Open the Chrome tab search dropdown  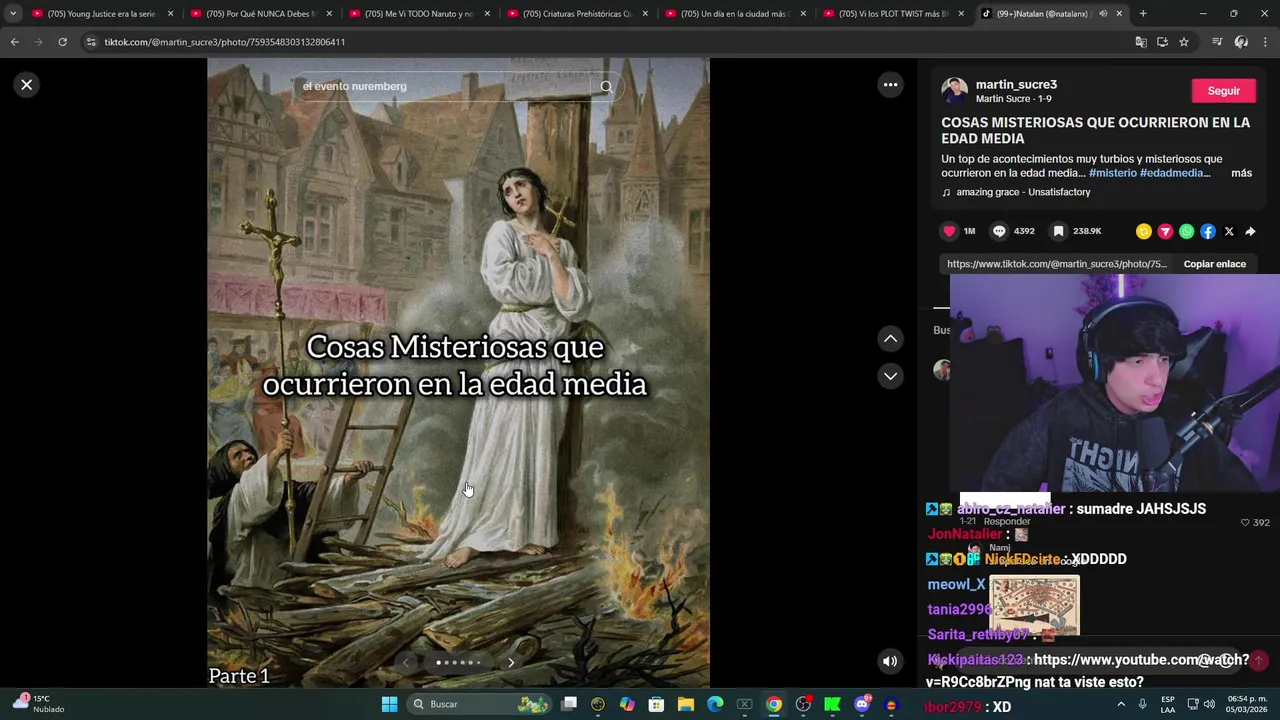[12, 14]
